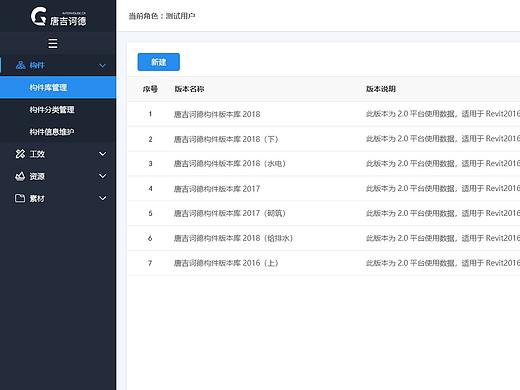Expand the 资源 menu chevron
Viewport: 520px width, 390px height.
pyautogui.click(x=103, y=176)
